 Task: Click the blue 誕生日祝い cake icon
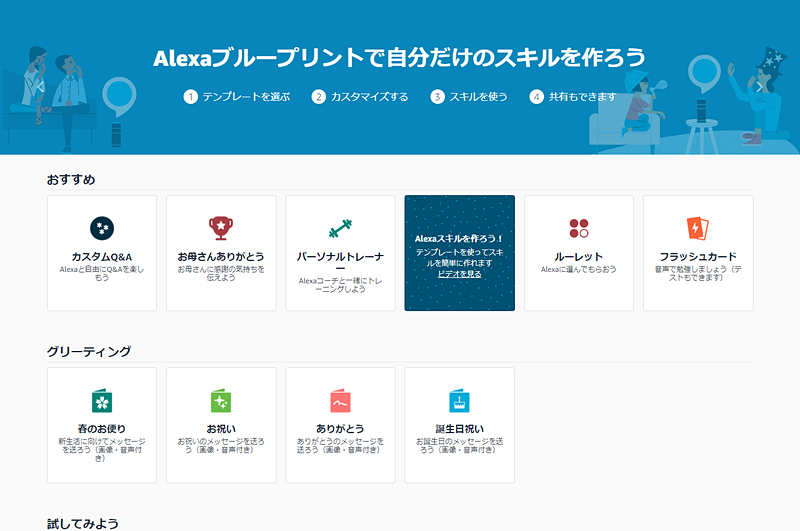(460, 400)
